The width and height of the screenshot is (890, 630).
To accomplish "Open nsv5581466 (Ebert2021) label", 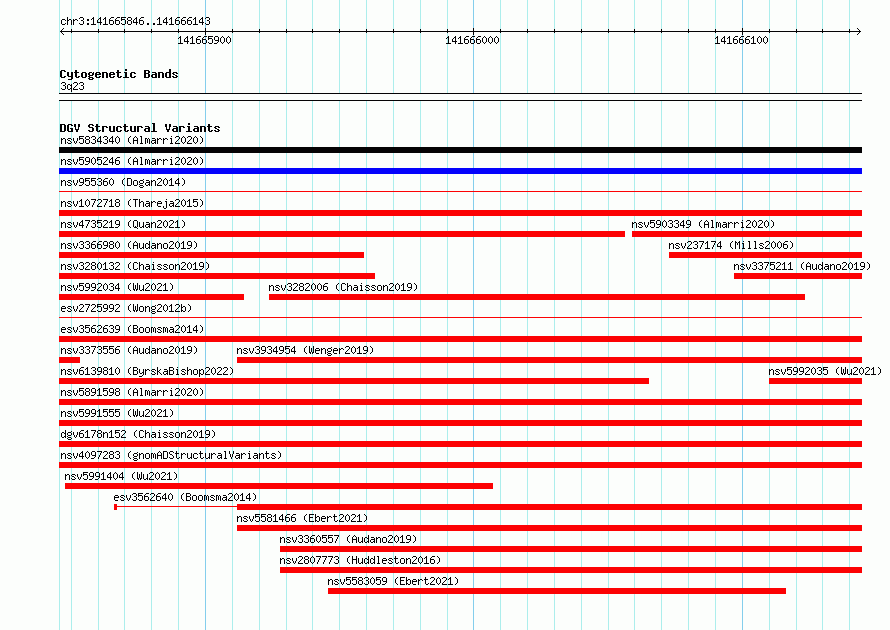I will click(x=302, y=518).
